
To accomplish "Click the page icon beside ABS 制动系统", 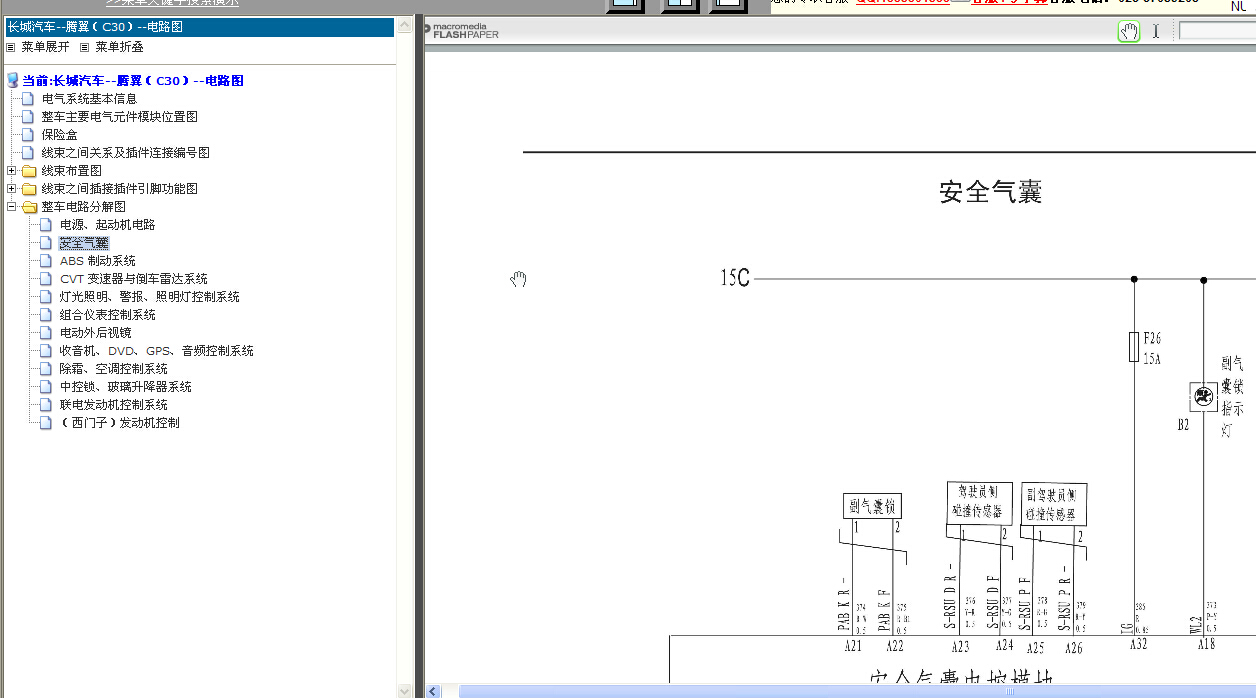I will (x=44, y=261).
